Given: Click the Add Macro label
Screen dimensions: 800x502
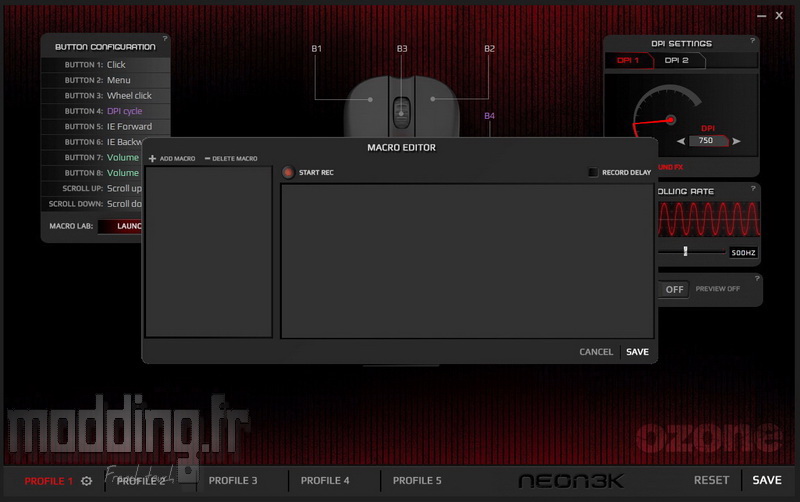Looking at the screenshot, I should 177,159.
